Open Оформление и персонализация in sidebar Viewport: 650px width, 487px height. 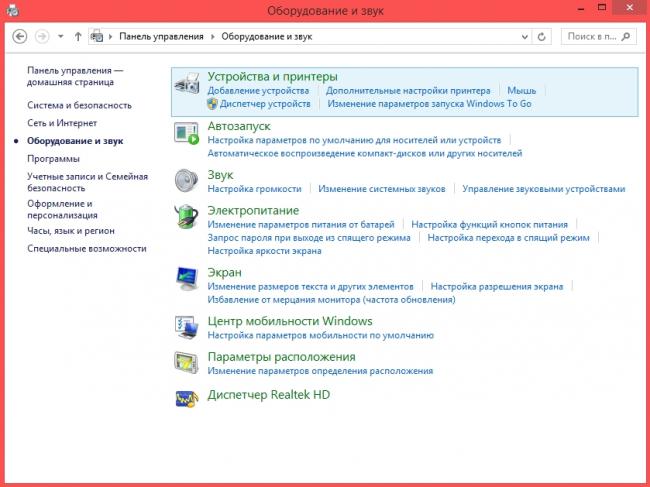[62, 209]
